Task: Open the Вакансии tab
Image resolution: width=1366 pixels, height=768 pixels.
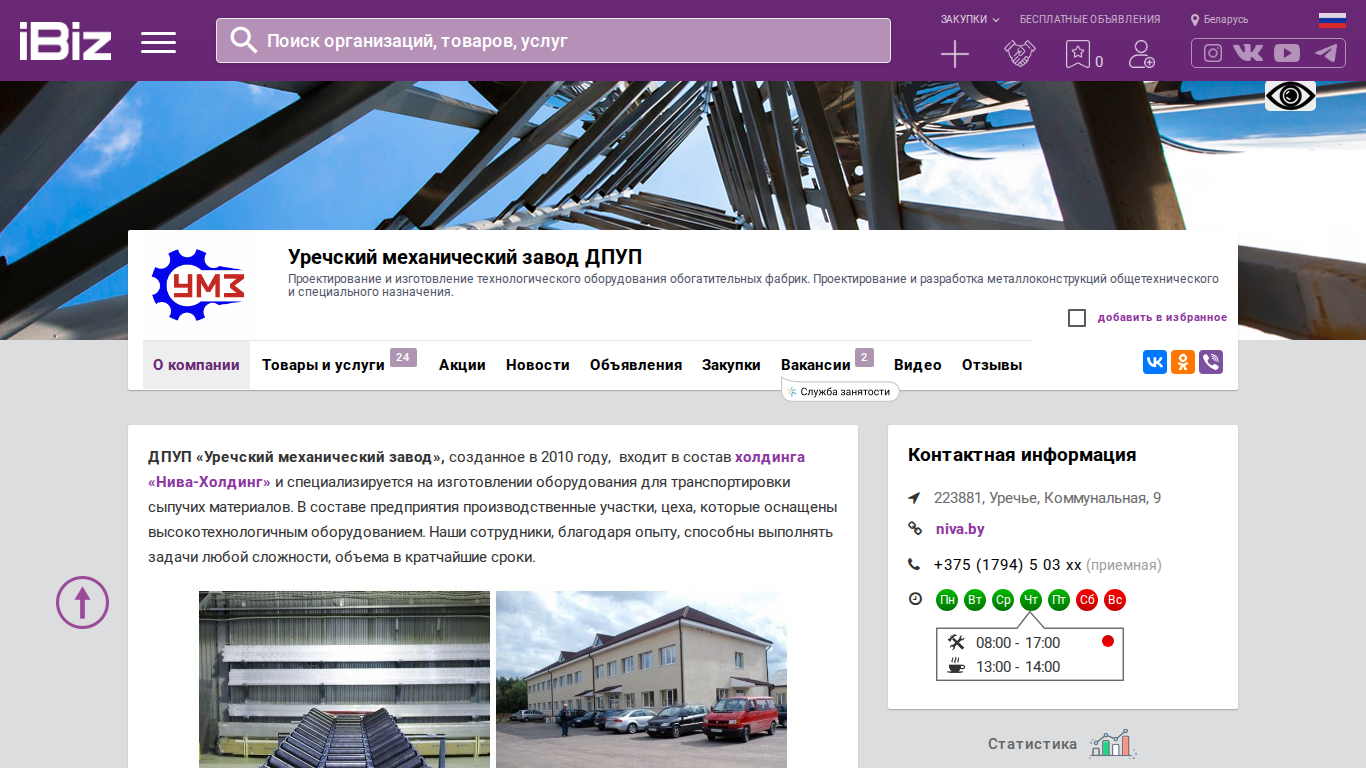Action: click(x=816, y=365)
